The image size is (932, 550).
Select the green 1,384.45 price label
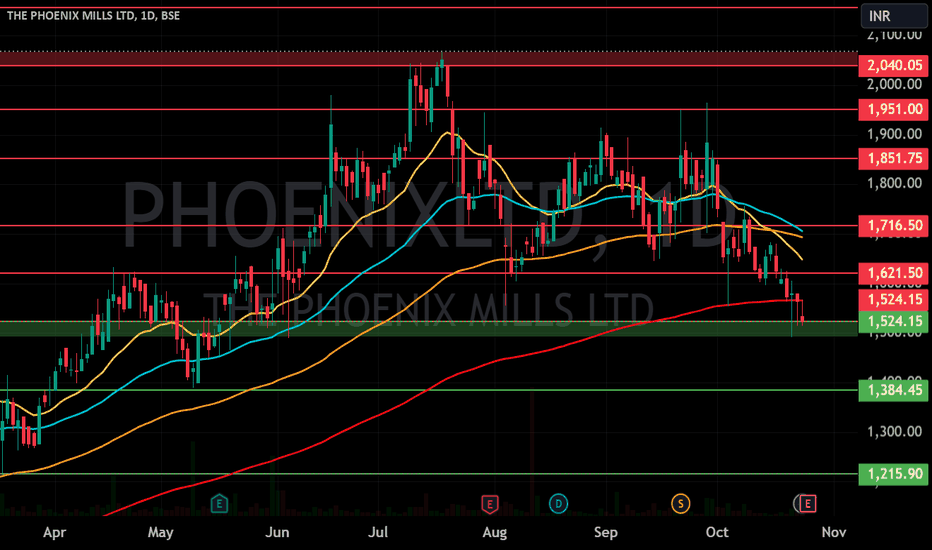[893, 390]
